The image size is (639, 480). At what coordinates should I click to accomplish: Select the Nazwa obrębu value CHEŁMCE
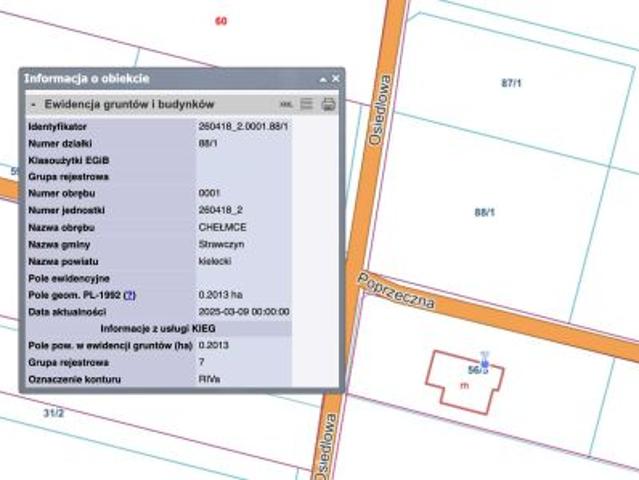223,227
